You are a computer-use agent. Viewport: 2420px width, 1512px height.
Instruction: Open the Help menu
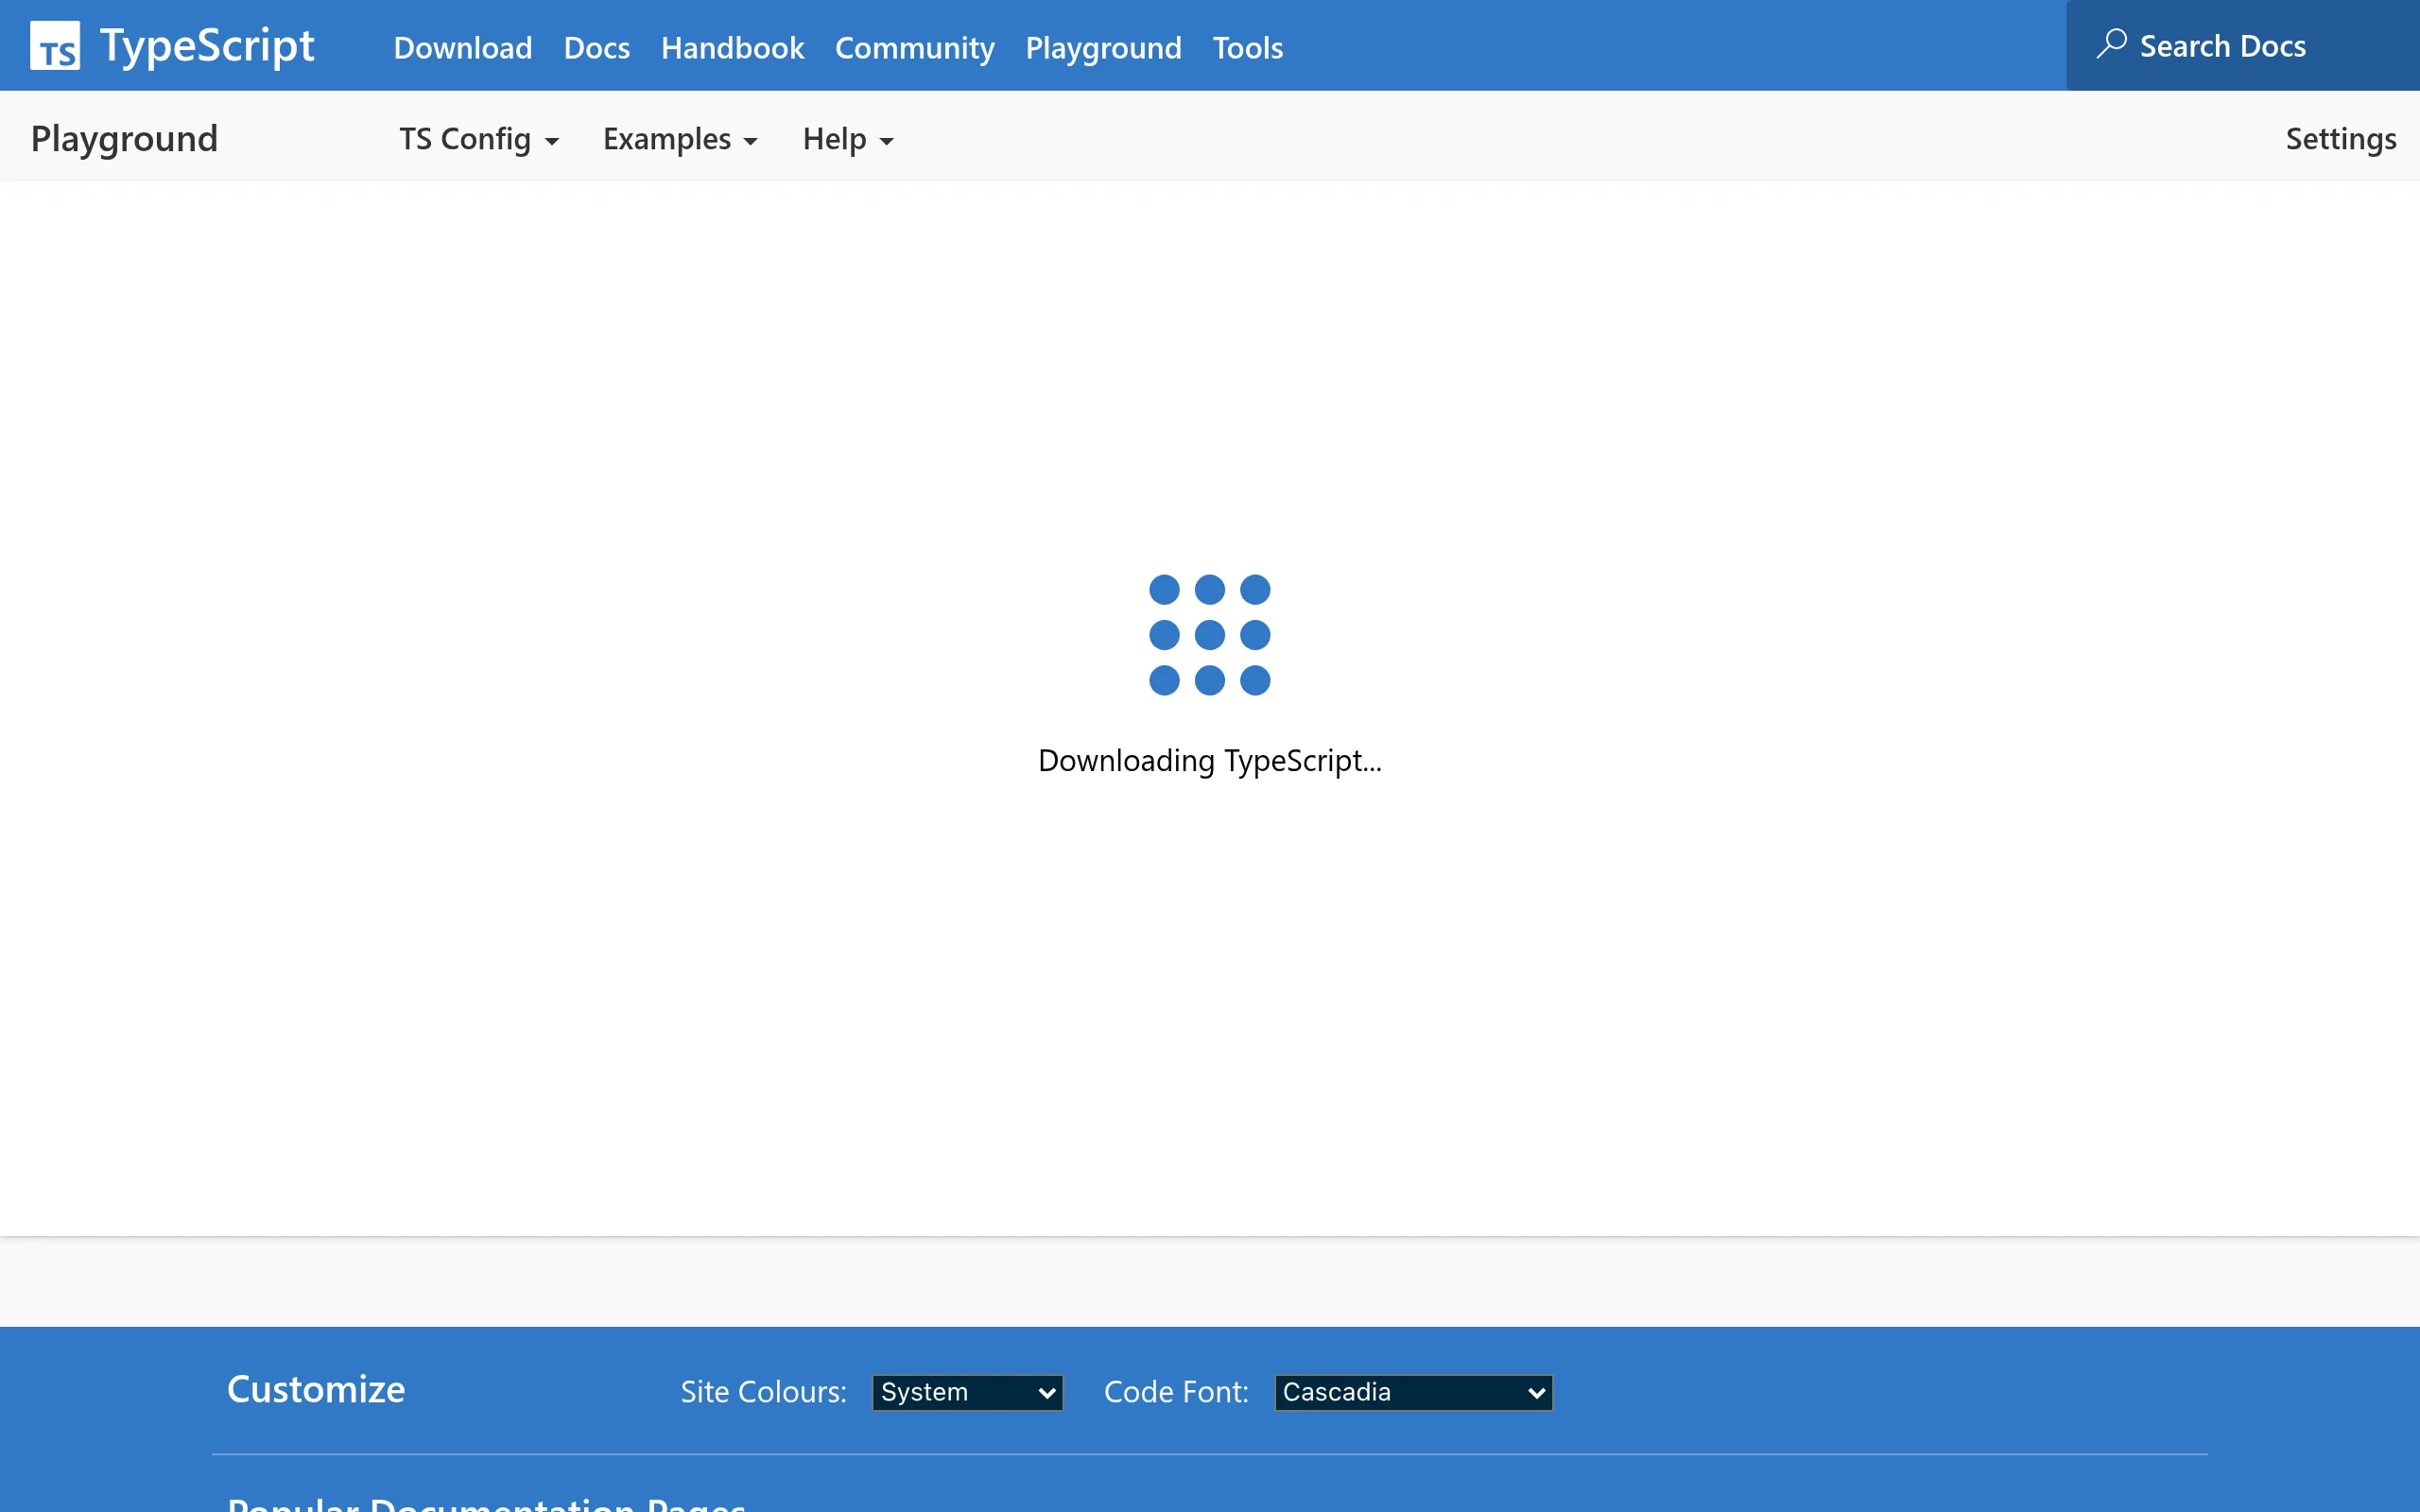click(834, 139)
